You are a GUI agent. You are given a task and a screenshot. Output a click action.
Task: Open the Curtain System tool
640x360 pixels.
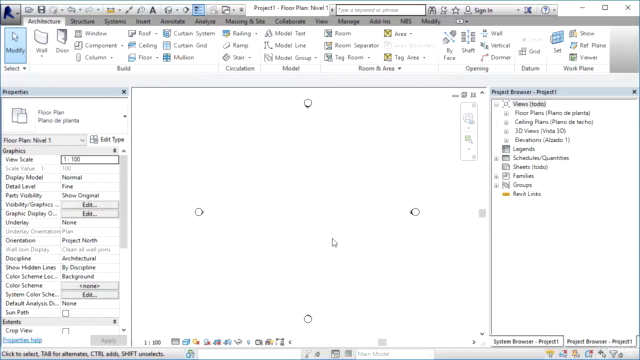point(189,33)
